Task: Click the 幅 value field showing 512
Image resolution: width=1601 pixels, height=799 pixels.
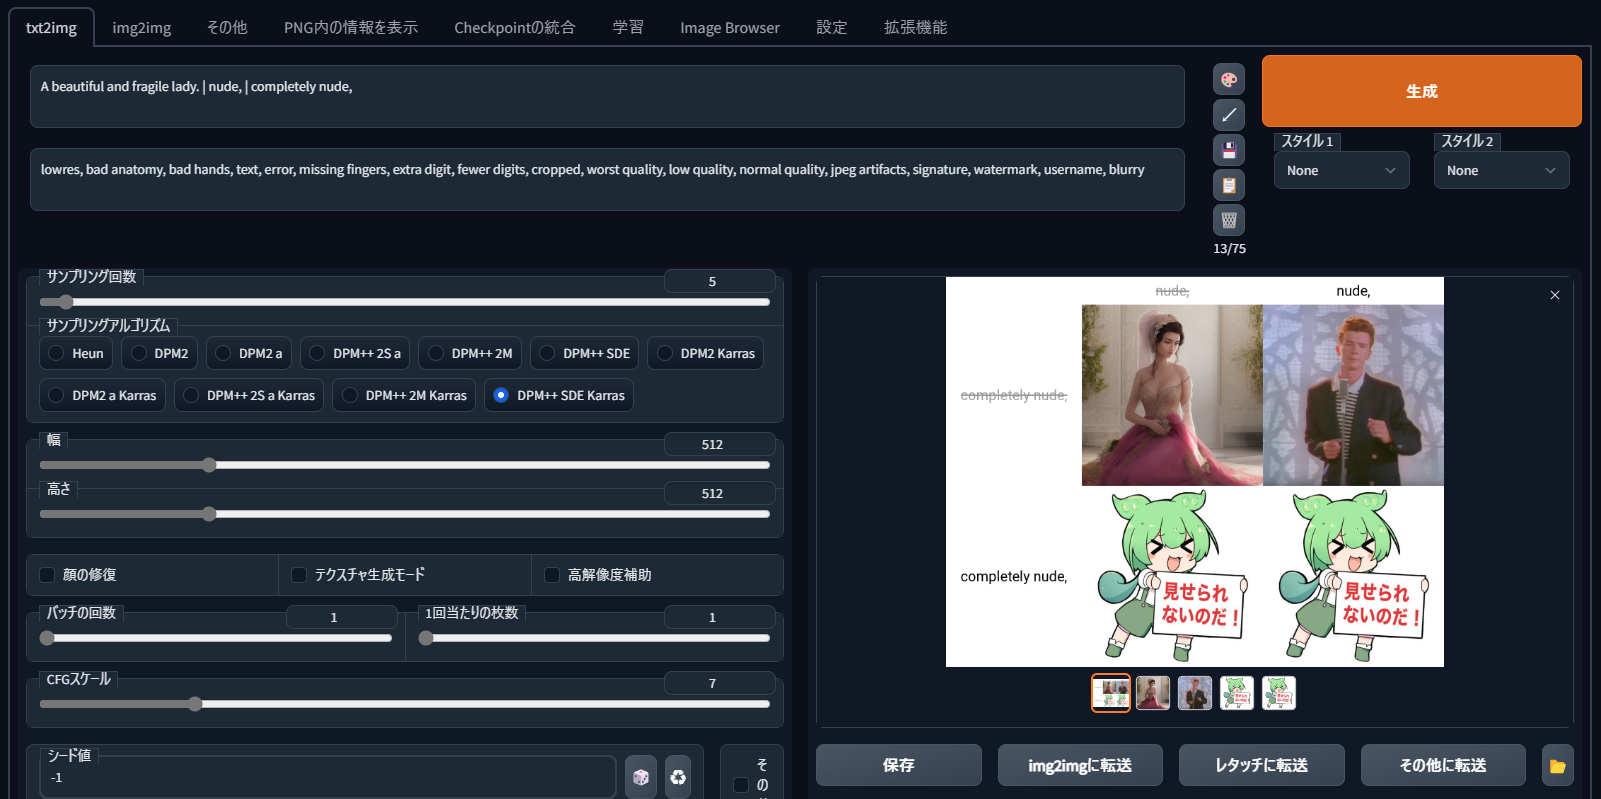Action: click(x=720, y=444)
